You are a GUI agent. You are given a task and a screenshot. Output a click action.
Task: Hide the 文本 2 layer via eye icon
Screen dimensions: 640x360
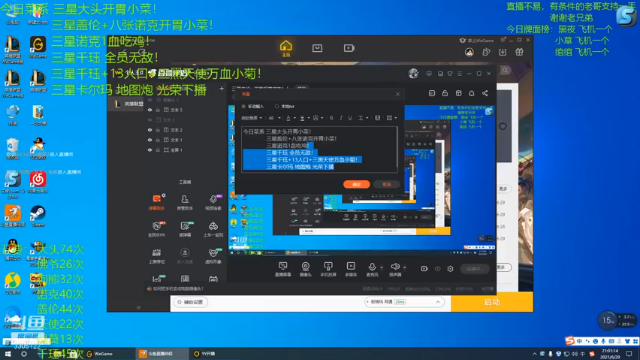pyautogui.click(x=150, y=130)
